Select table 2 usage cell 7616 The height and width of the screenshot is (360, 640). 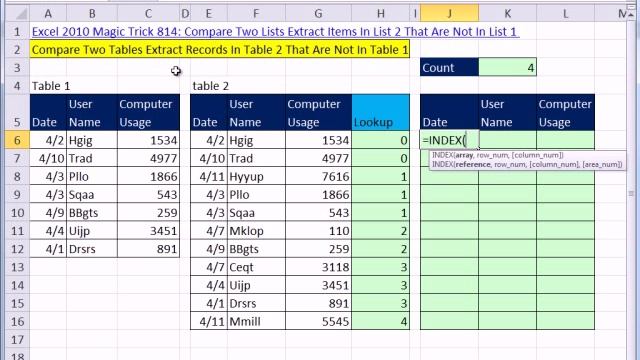[x=318, y=176]
